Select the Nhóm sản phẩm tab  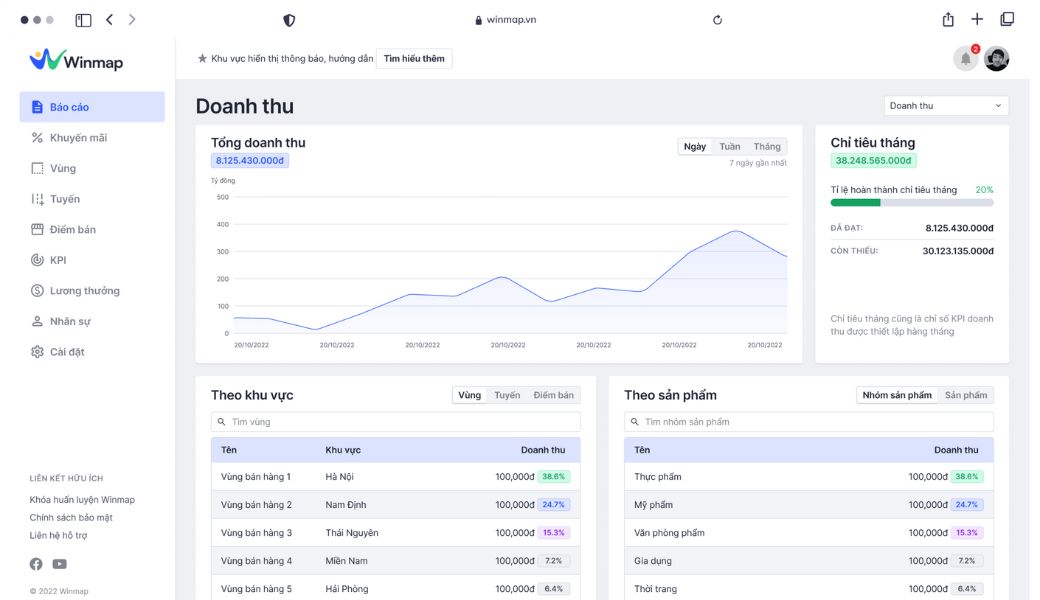click(897, 395)
